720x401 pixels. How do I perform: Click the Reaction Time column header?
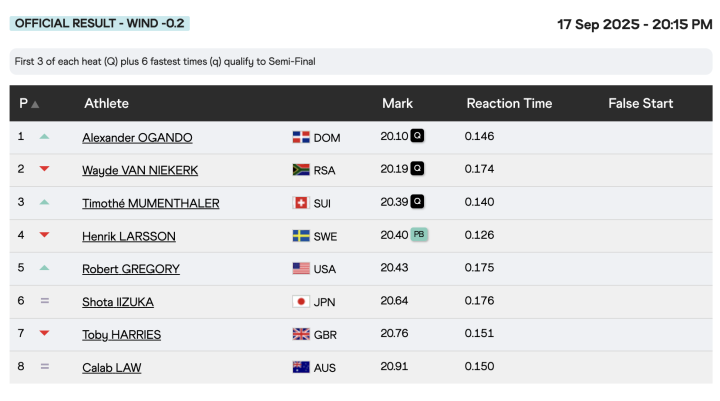[509, 103]
